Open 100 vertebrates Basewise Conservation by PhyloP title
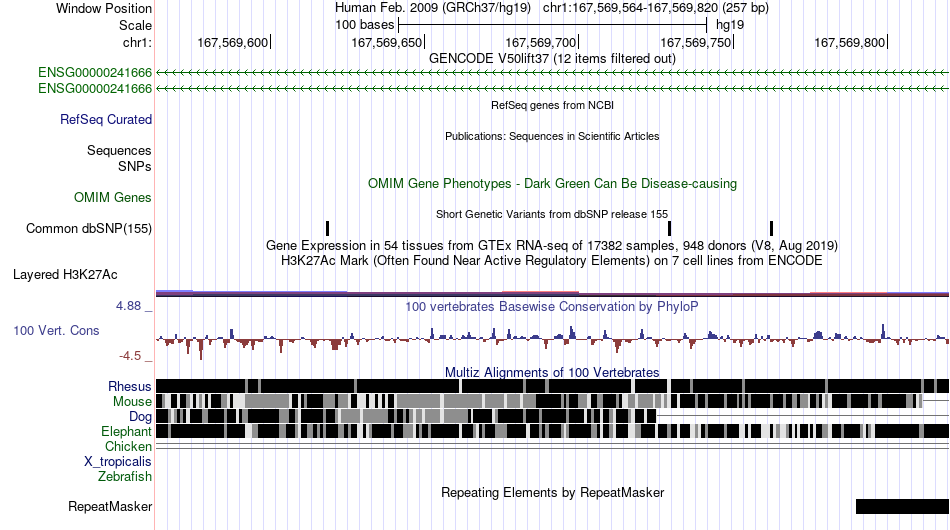 pos(552,306)
